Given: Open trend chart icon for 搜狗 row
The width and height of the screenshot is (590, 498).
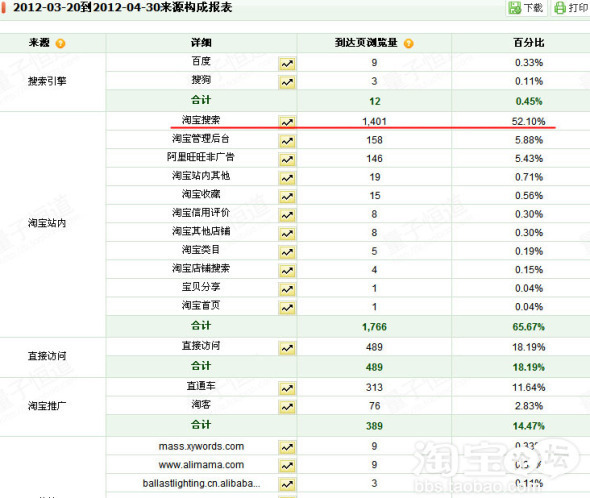Looking at the screenshot, I should [x=287, y=82].
